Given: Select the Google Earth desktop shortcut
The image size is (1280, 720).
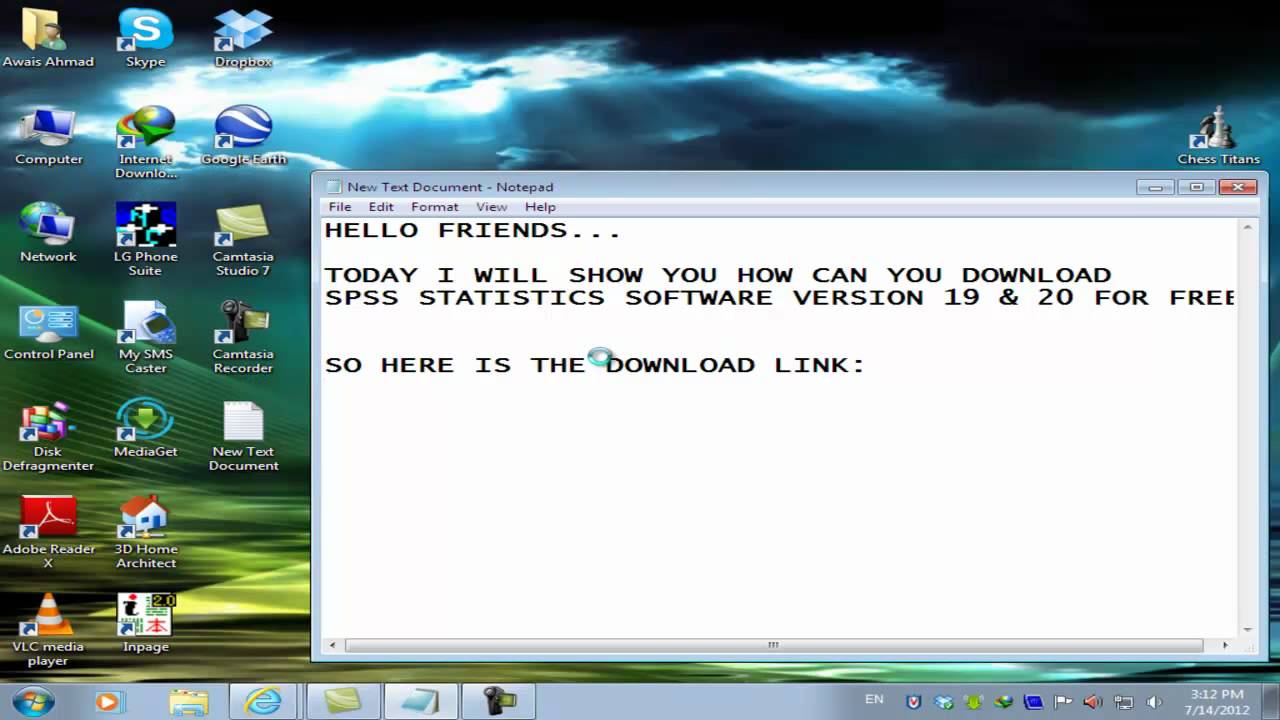Looking at the screenshot, I should 243,136.
